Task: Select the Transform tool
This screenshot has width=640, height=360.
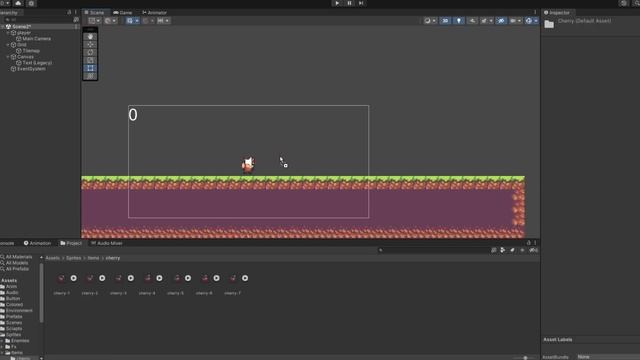Action: coord(90,76)
